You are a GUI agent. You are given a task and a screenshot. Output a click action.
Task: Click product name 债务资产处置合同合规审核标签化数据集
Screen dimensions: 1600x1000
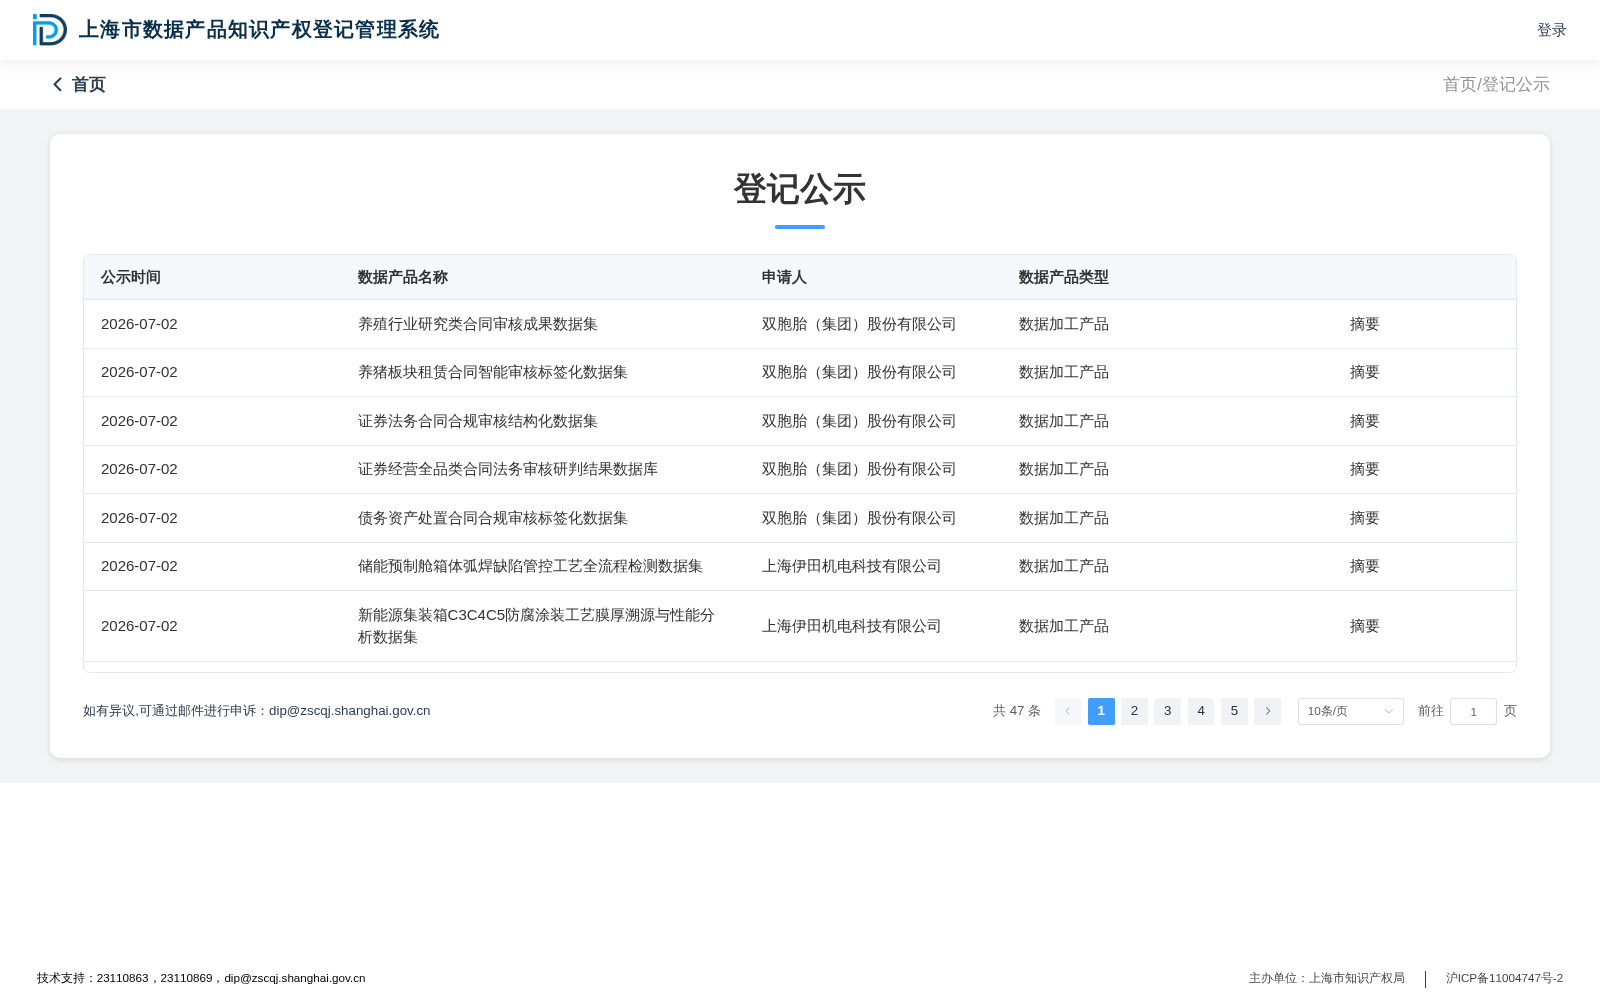coord(493,518)
